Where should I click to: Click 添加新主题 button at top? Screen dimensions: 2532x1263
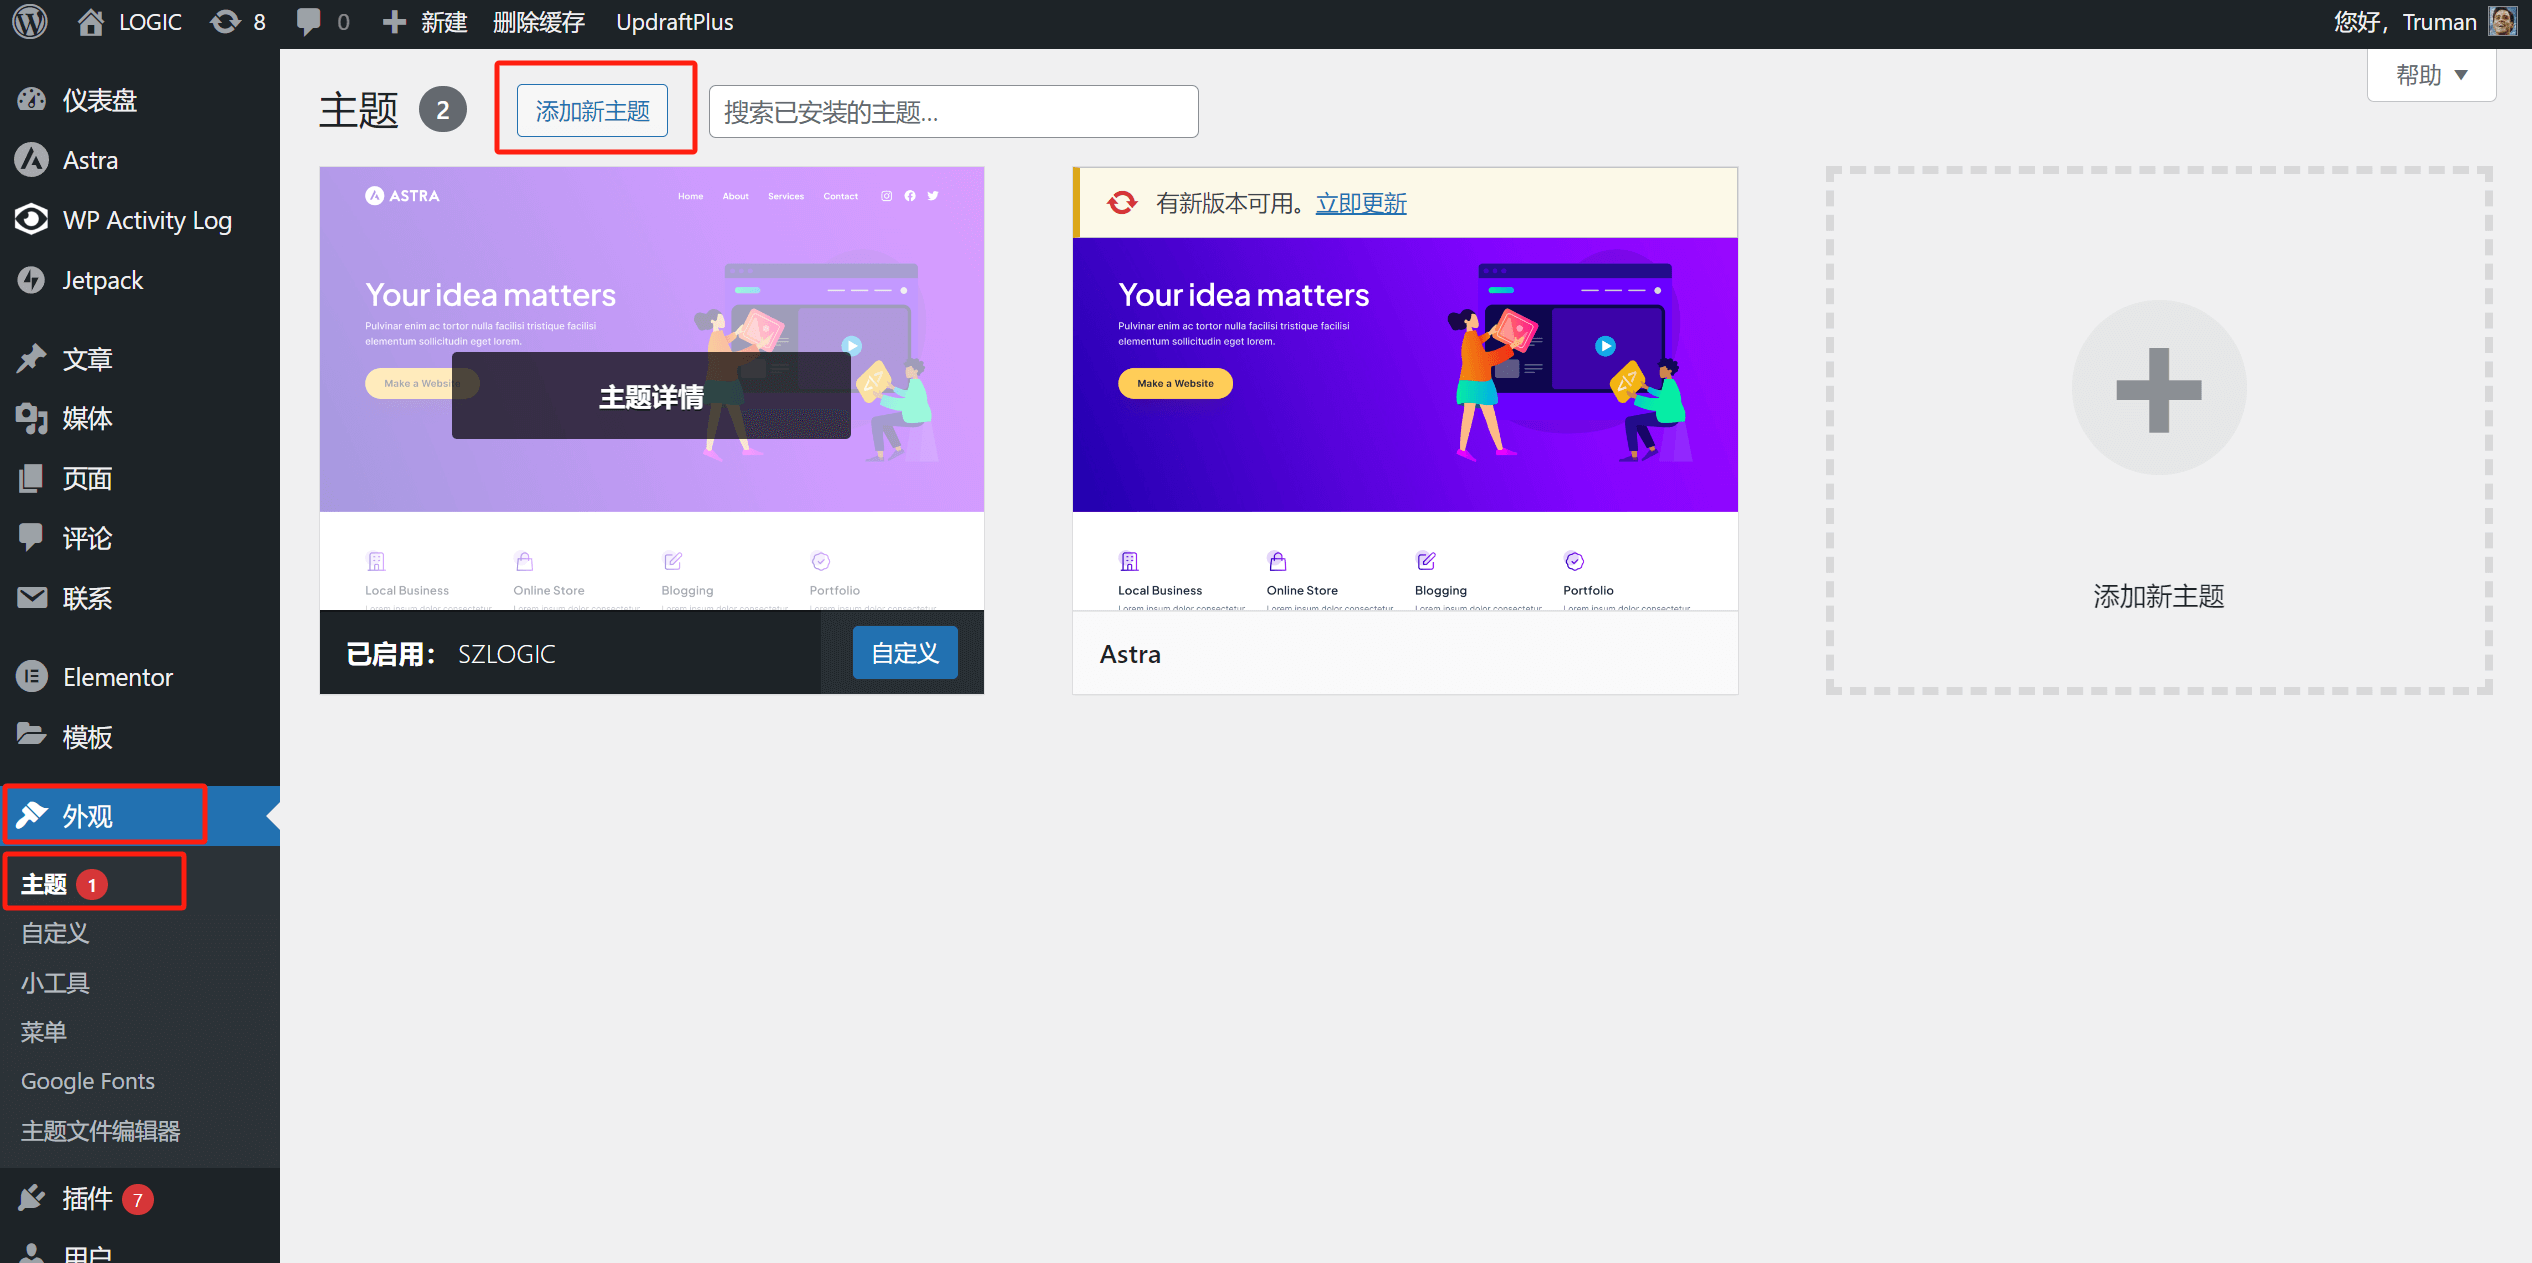(592, 111)
